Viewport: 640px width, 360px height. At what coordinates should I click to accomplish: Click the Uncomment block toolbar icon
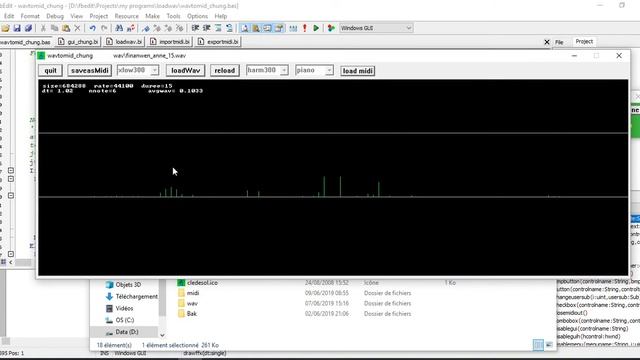[229, 28]
